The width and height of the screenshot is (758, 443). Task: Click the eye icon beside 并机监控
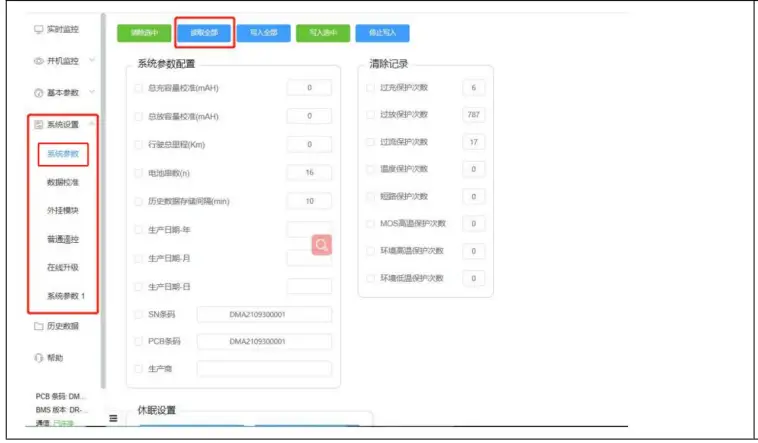(x=39, y=61)
